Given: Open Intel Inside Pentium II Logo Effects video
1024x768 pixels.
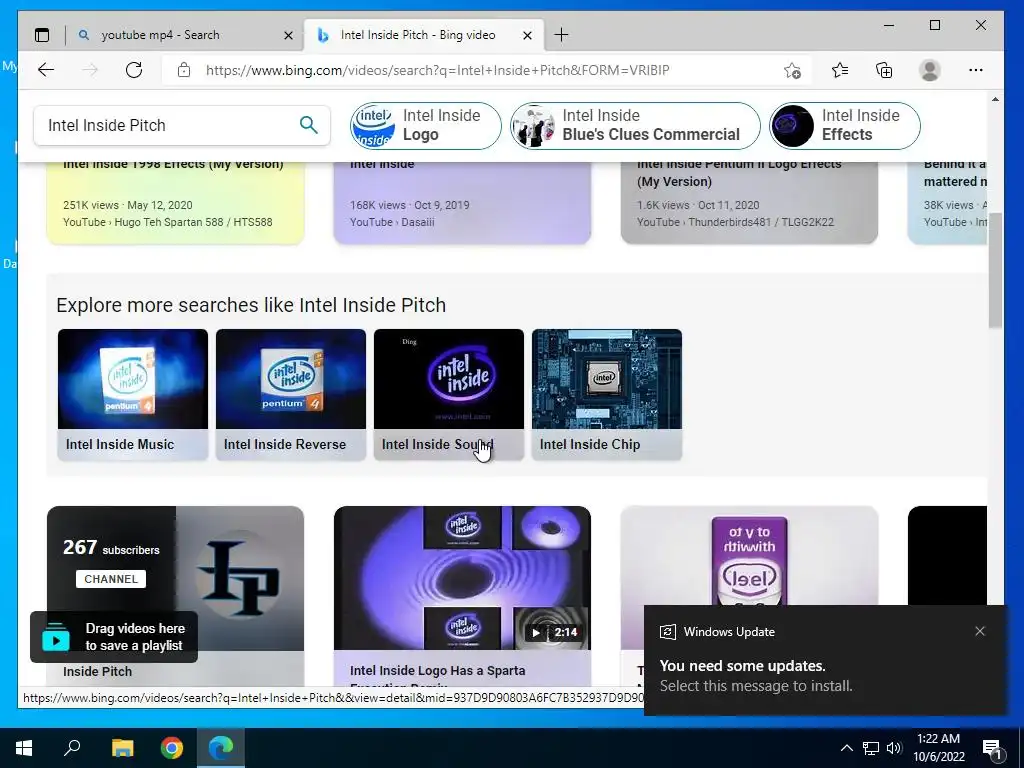Looking at the screenshot, I should coord(749,201).
